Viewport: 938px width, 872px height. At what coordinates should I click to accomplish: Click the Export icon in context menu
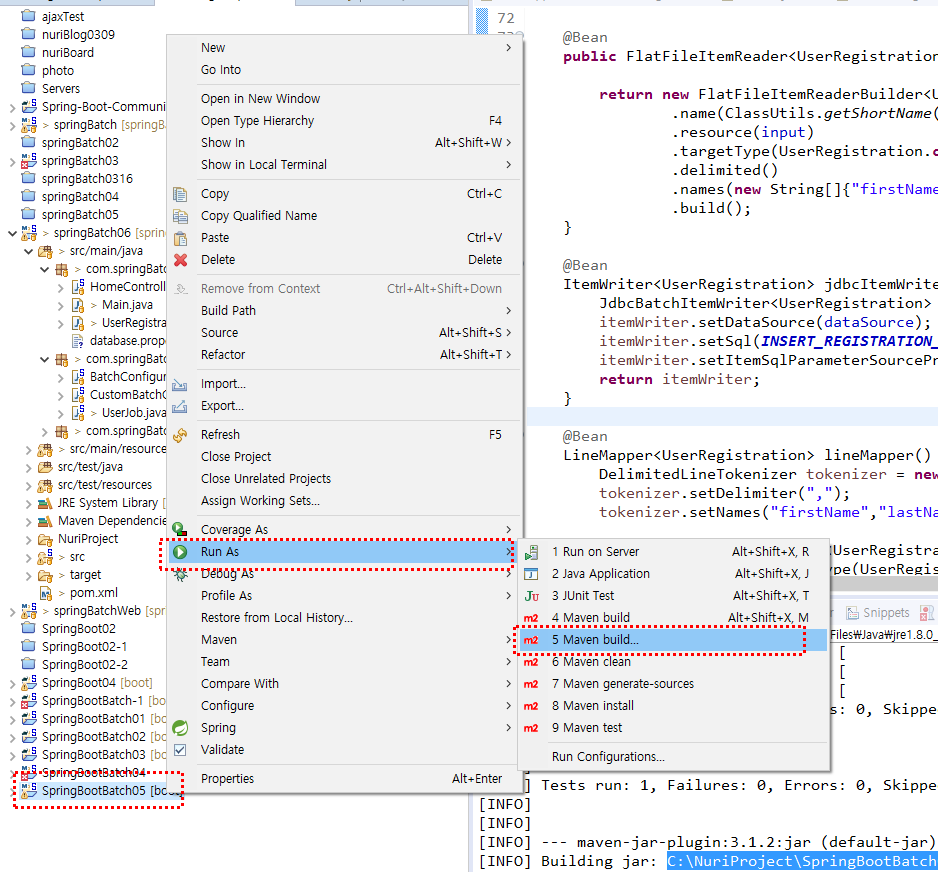(x=180, y=406)
